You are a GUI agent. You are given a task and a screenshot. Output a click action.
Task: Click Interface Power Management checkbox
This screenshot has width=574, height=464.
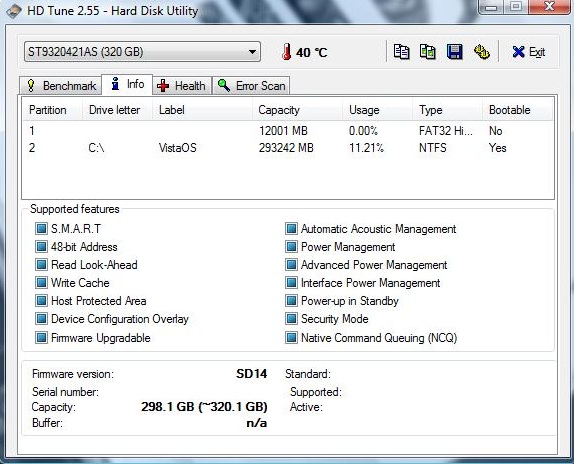[x=291, y=282]
